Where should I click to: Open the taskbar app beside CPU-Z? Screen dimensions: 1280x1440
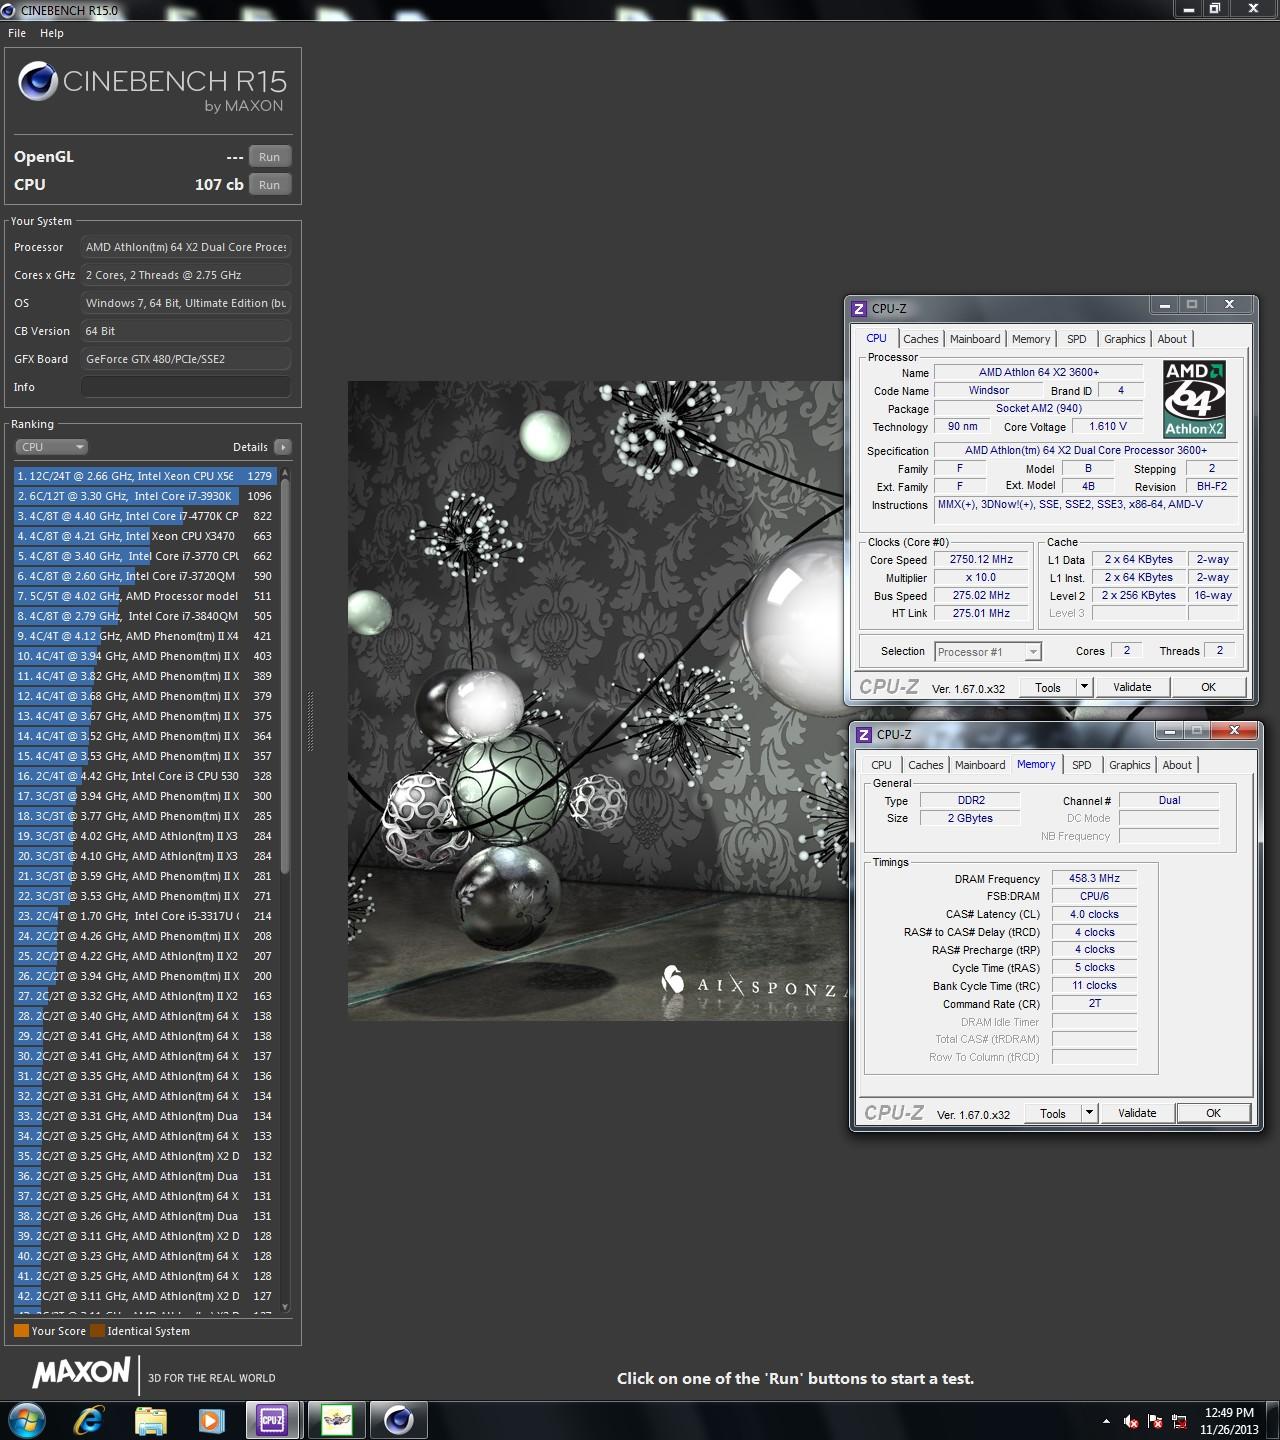pos(336,1420)
